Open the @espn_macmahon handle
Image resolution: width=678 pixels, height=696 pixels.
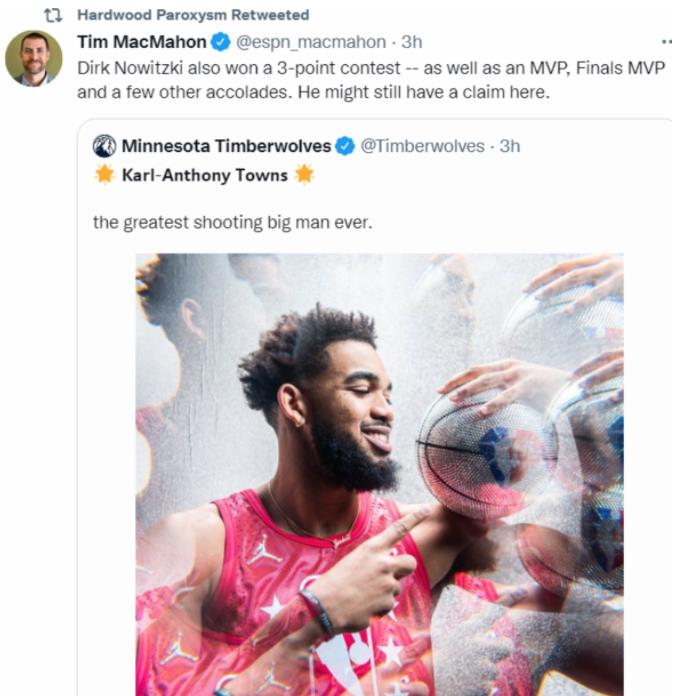pyautogui.click(x=310, y=42)
